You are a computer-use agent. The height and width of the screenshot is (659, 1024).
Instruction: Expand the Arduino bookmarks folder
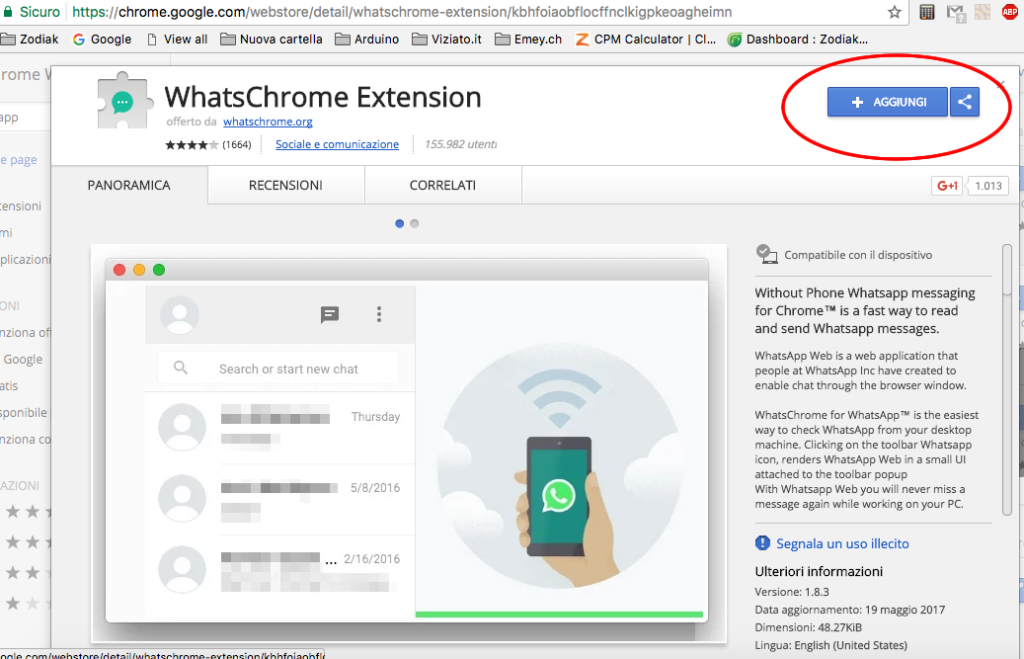pyautogui.click(x=367, y=39)
